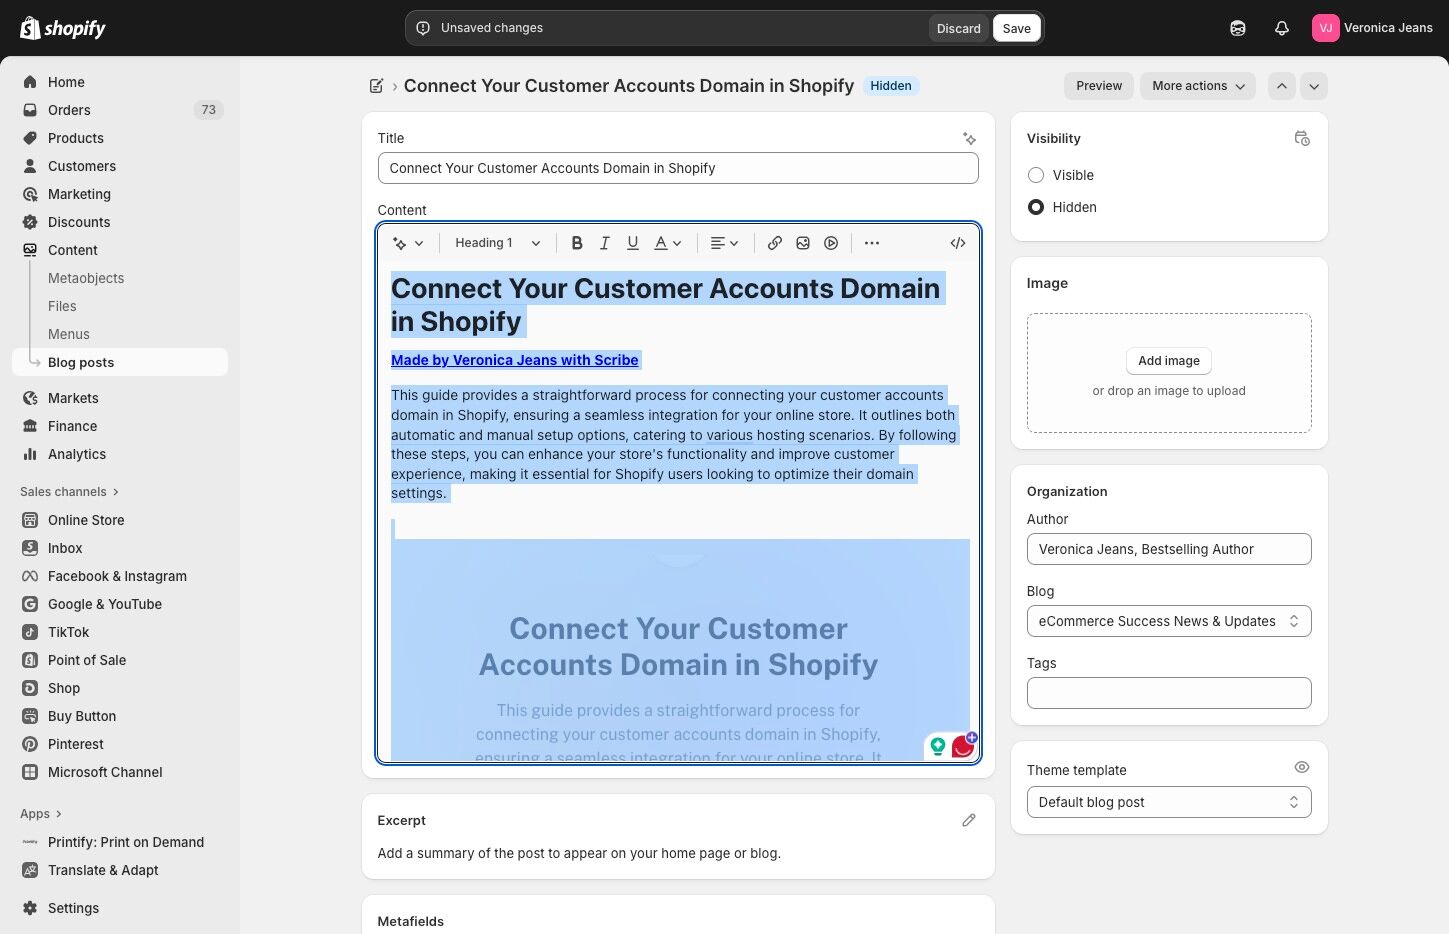Screen dimensions: 1449x934
Task: Open the Pinterest sales channel
Action: [x=120, y=744]
